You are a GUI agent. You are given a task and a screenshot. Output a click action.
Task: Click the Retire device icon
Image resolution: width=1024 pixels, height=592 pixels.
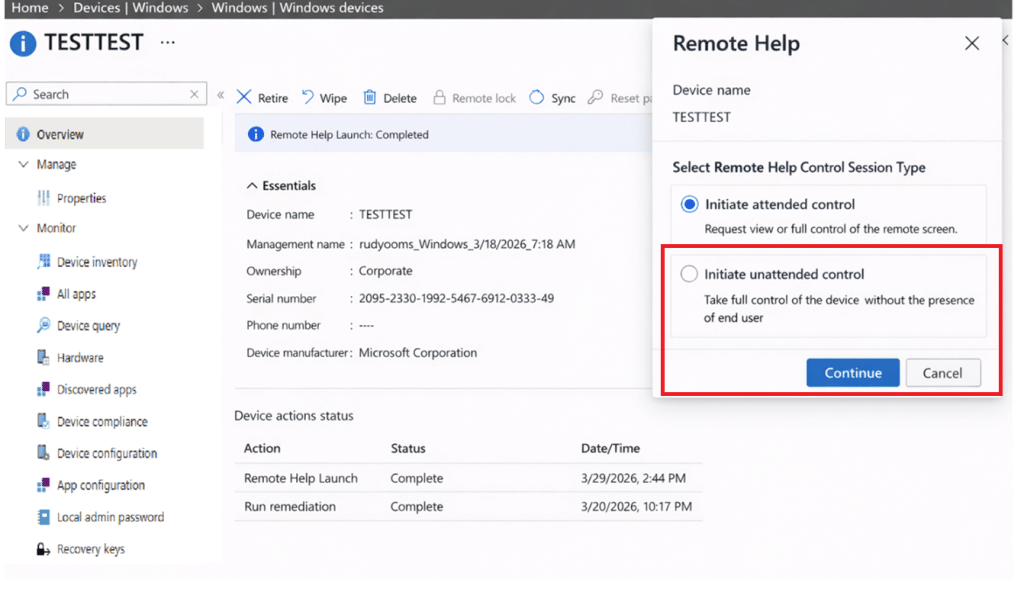tap(244, 98)
